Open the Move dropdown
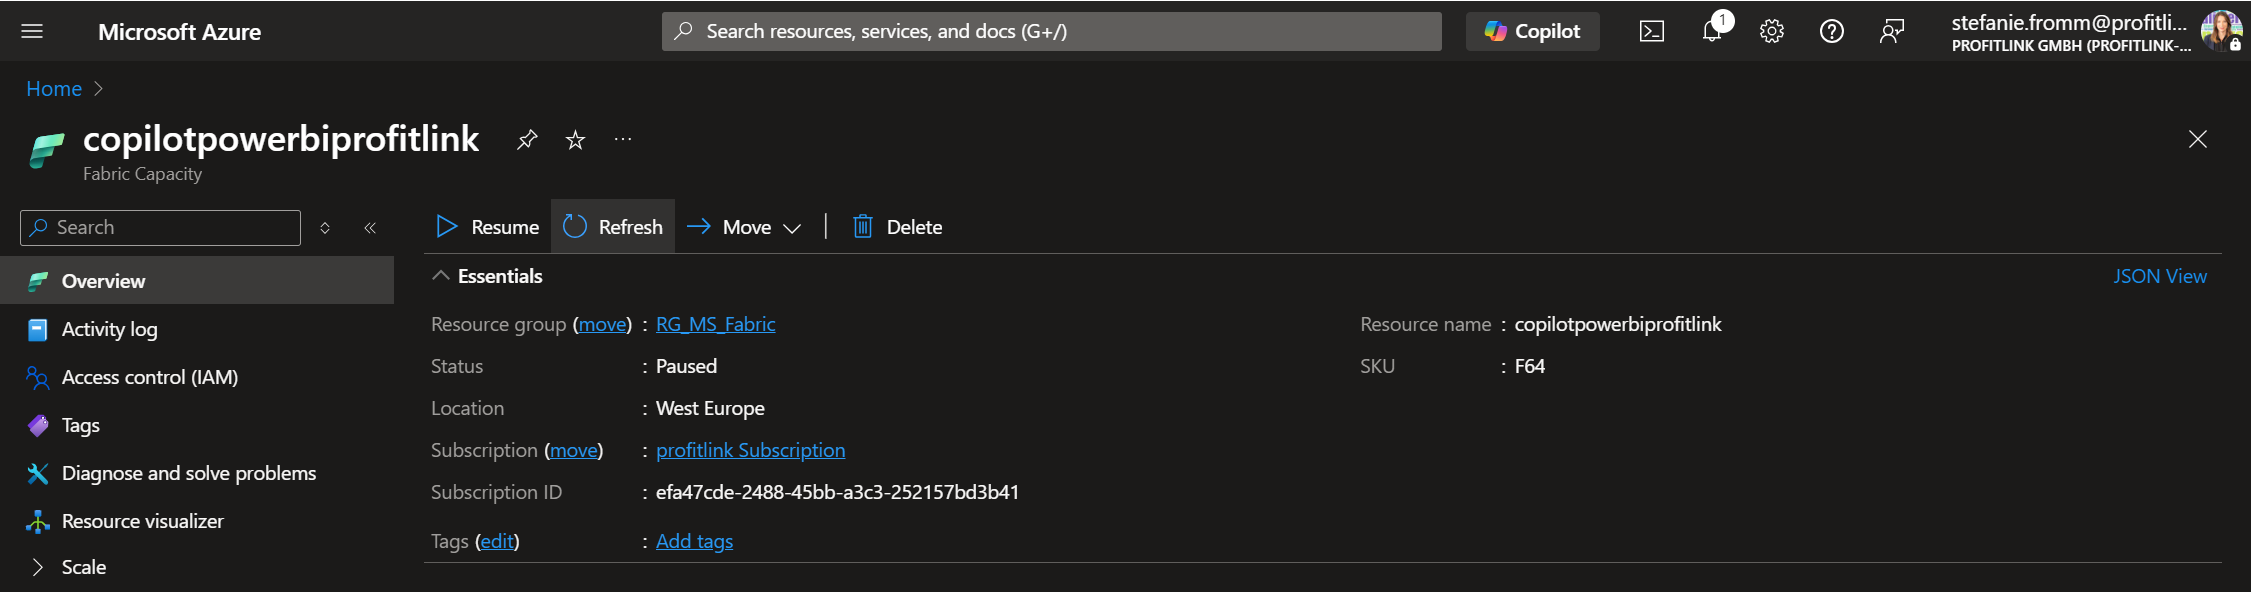This screenshot has width=2251, height=592. (744, 227)
